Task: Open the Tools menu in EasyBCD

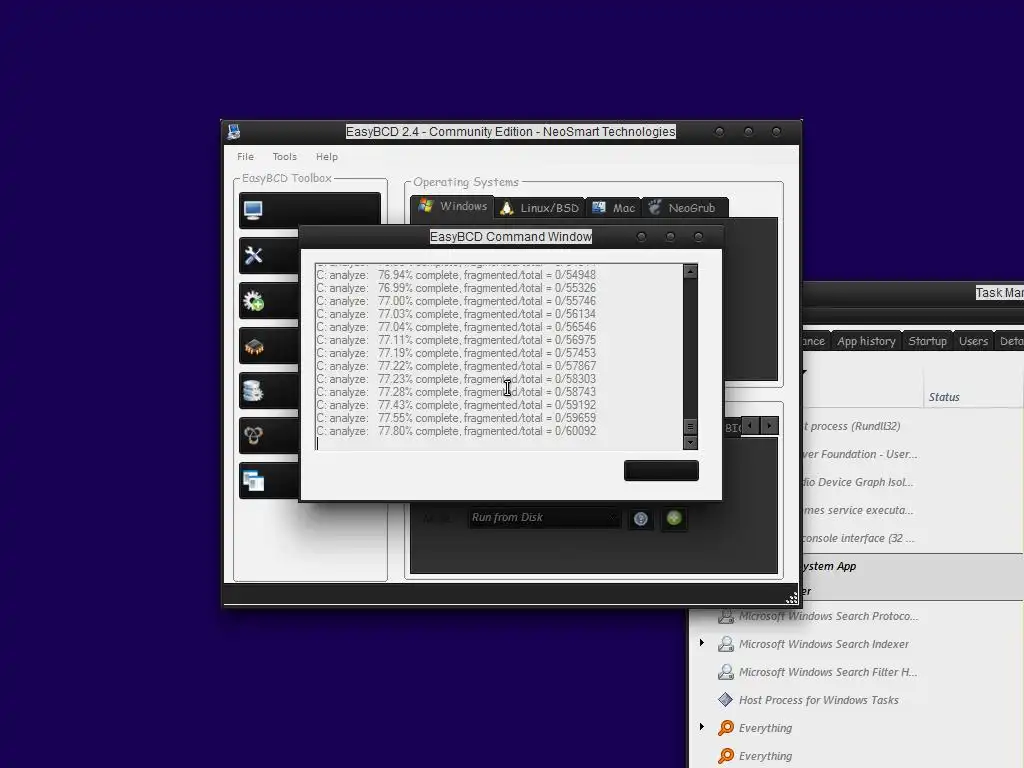Action: click(285, 157)
